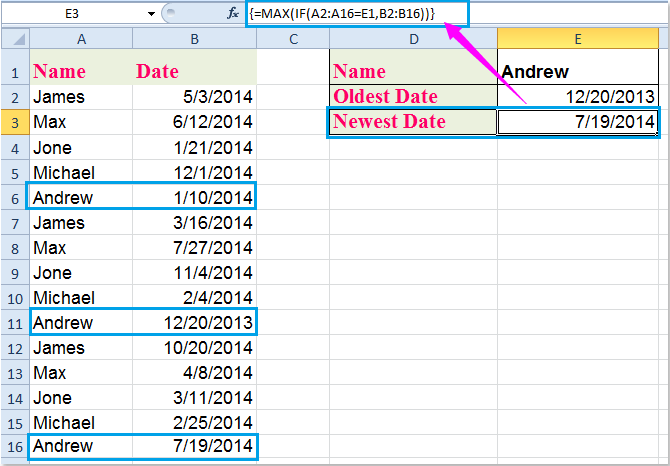Viewport: 670px width, 466px height.
Task: Select cell with date 10/20/2014
Action: [194, 347]
